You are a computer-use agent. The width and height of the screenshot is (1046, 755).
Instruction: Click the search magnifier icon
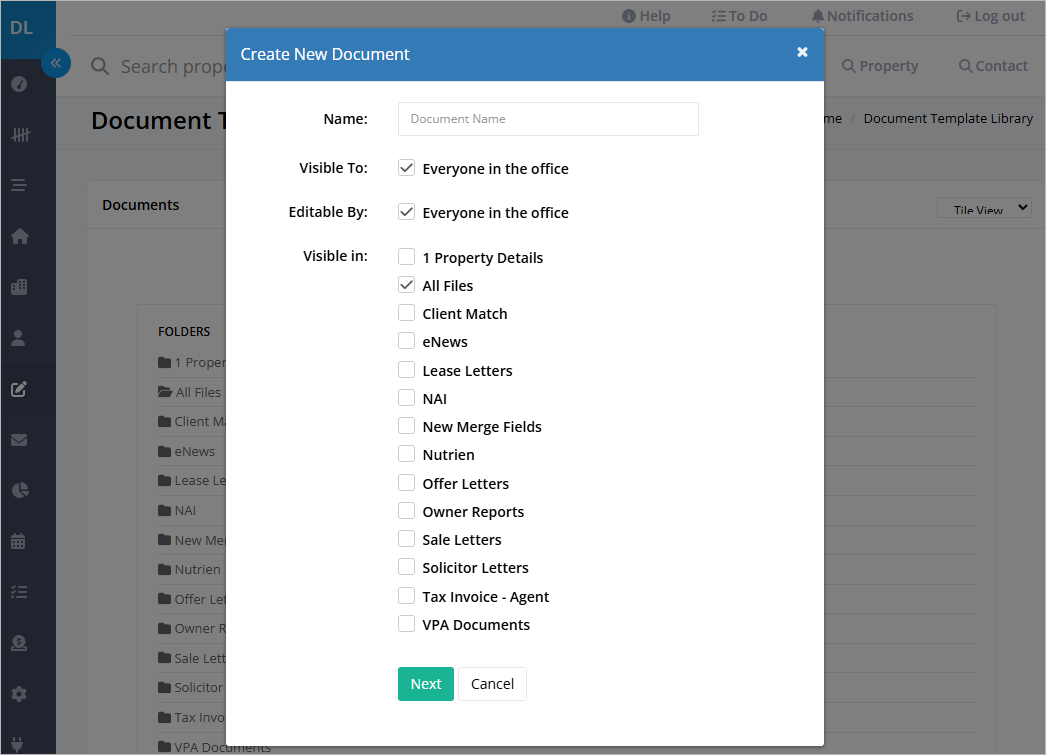(100, 66)
